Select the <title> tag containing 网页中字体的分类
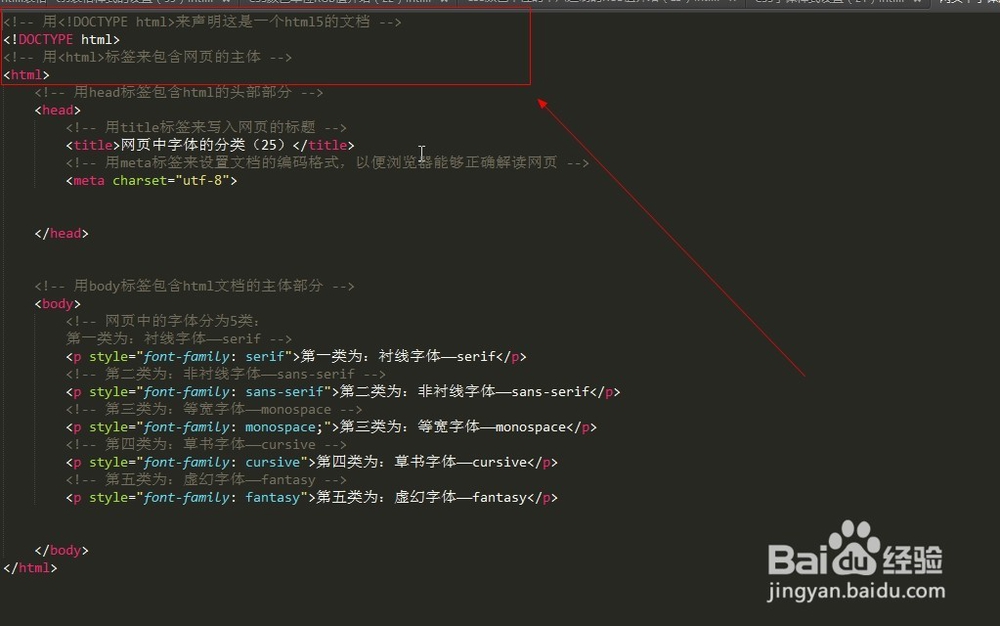1000x626 pixels. 210,145
